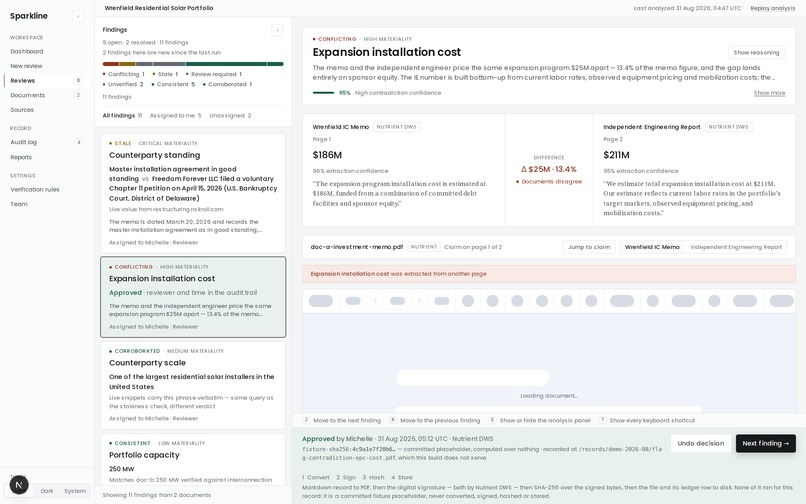Filter by Unverified 2 legend
This screenshot has width=806, height=504.
(x=123, y=84)
